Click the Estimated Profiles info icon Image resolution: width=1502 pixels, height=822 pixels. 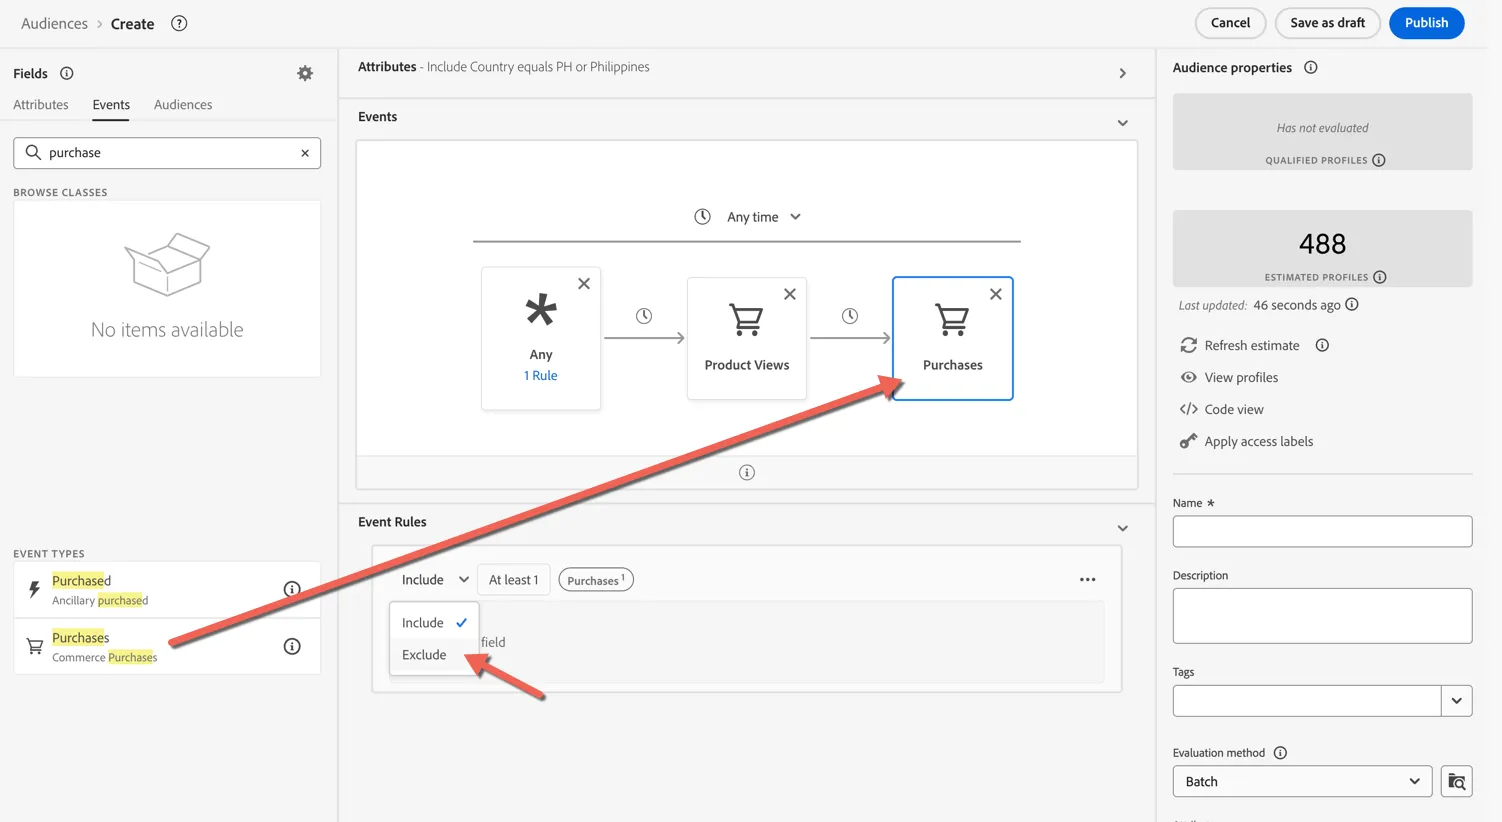(1380, 277)
